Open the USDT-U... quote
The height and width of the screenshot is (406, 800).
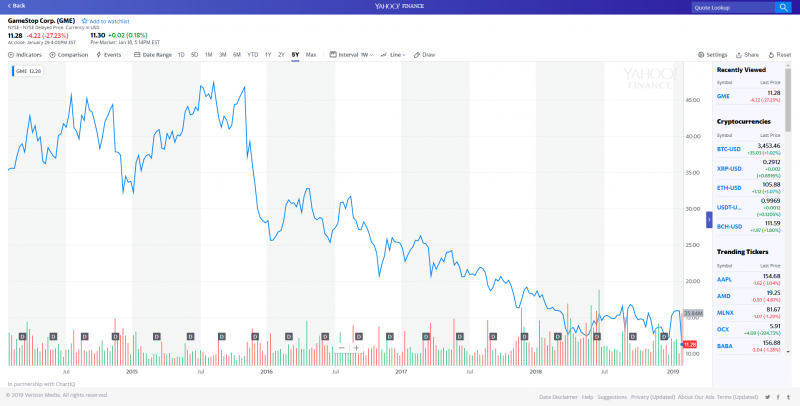tap(729, 207)
